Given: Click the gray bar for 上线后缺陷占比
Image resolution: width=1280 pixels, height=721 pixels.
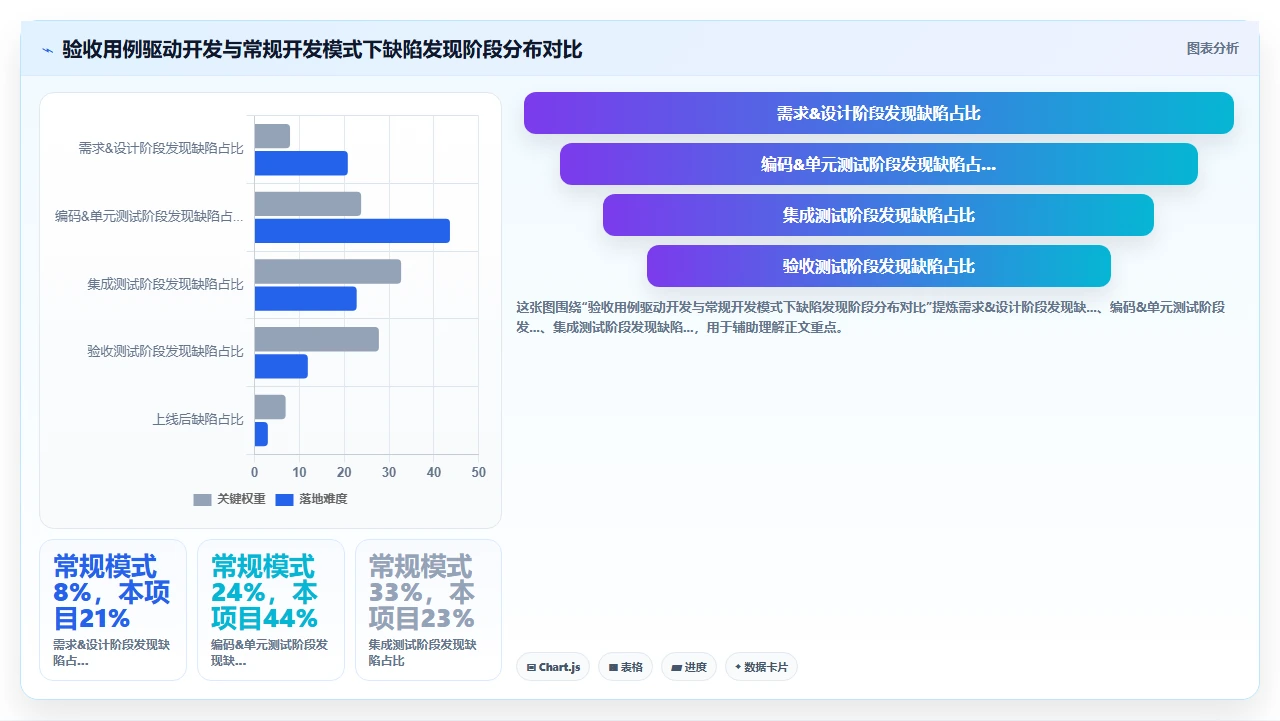Looking at the screenshot, I should tap(270, 407).
